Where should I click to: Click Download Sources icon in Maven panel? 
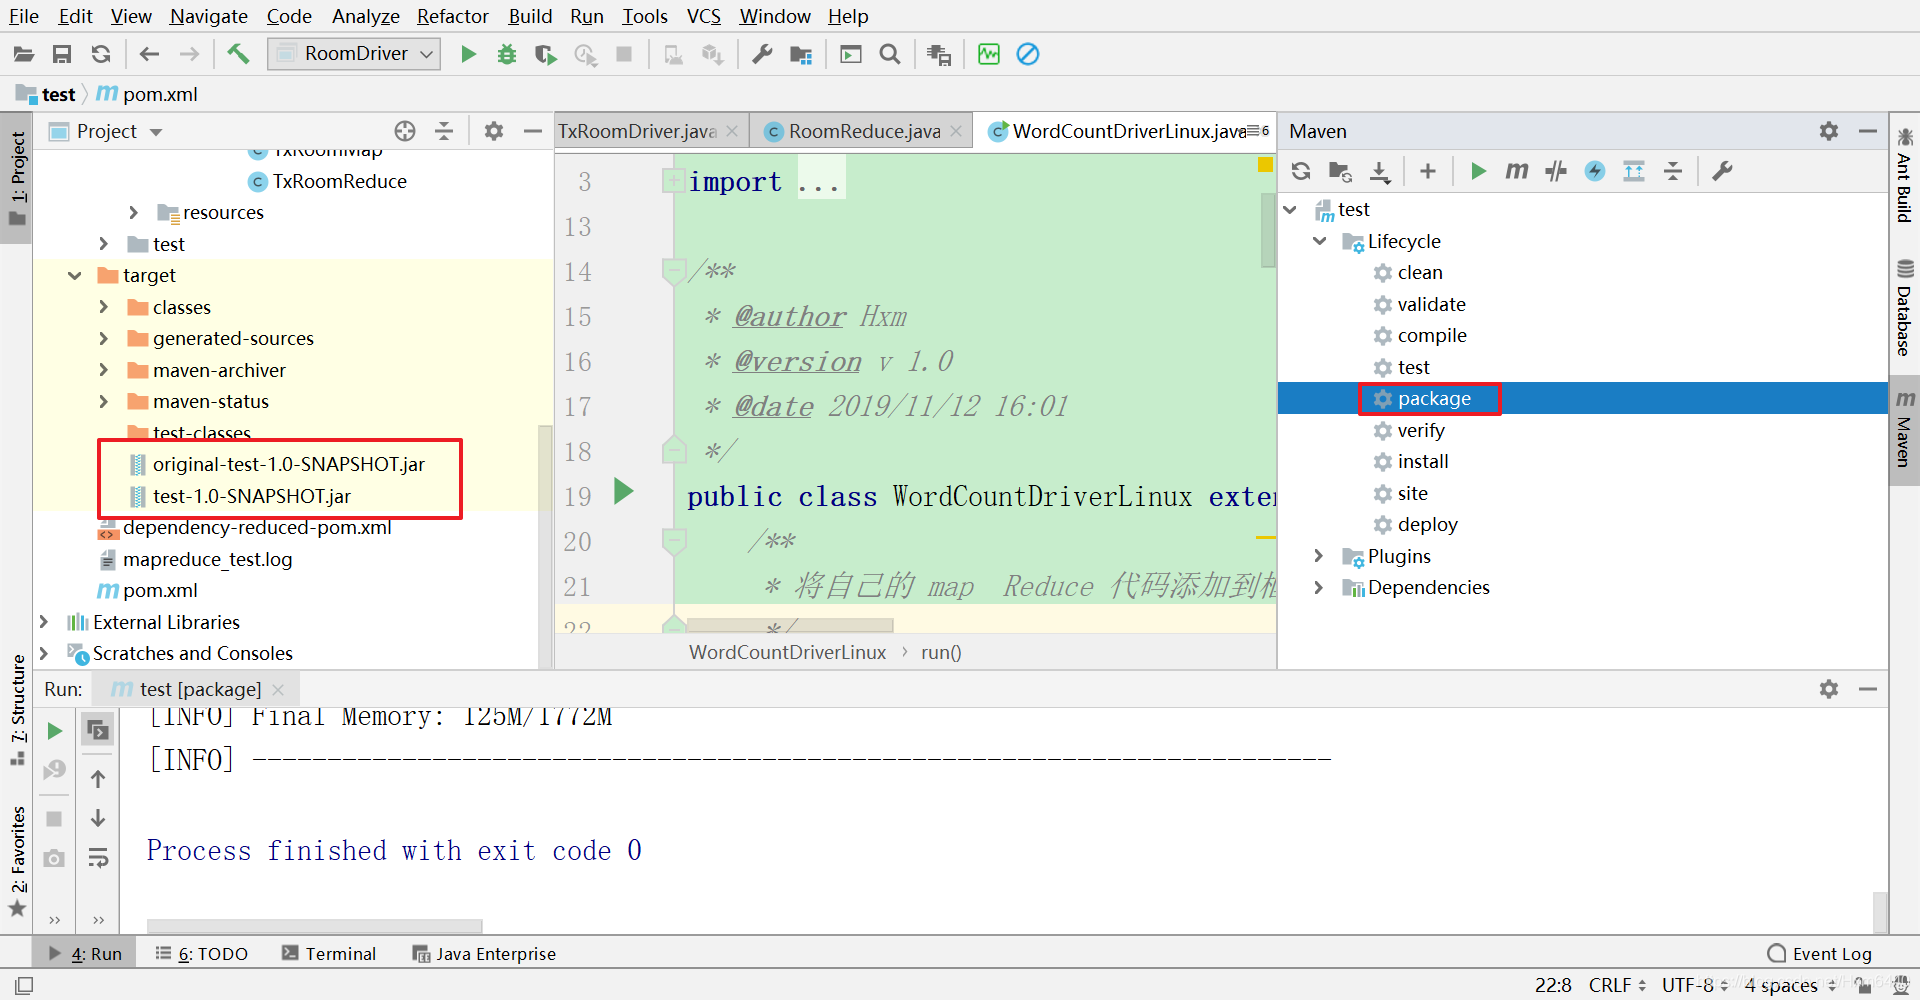[1380, 171]
